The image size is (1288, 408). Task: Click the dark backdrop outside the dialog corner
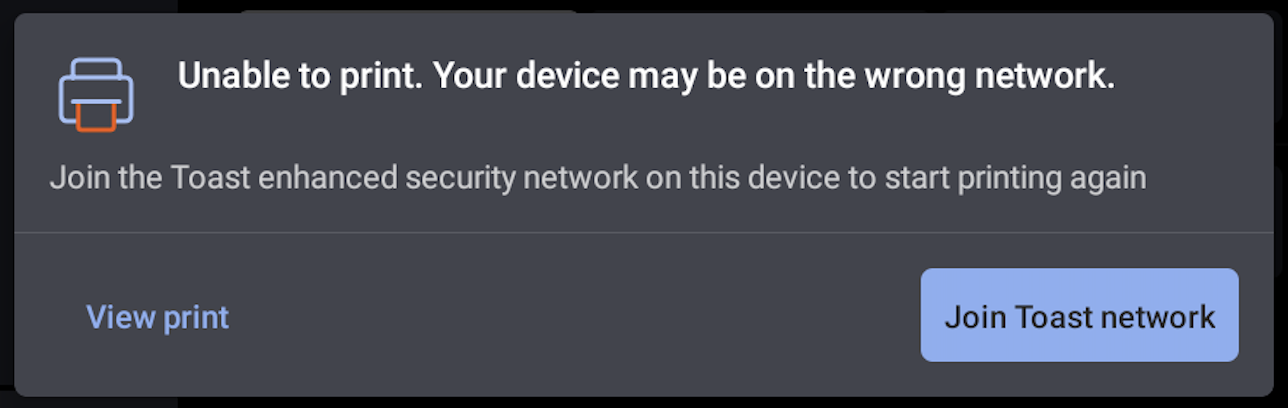pos(6,402)
